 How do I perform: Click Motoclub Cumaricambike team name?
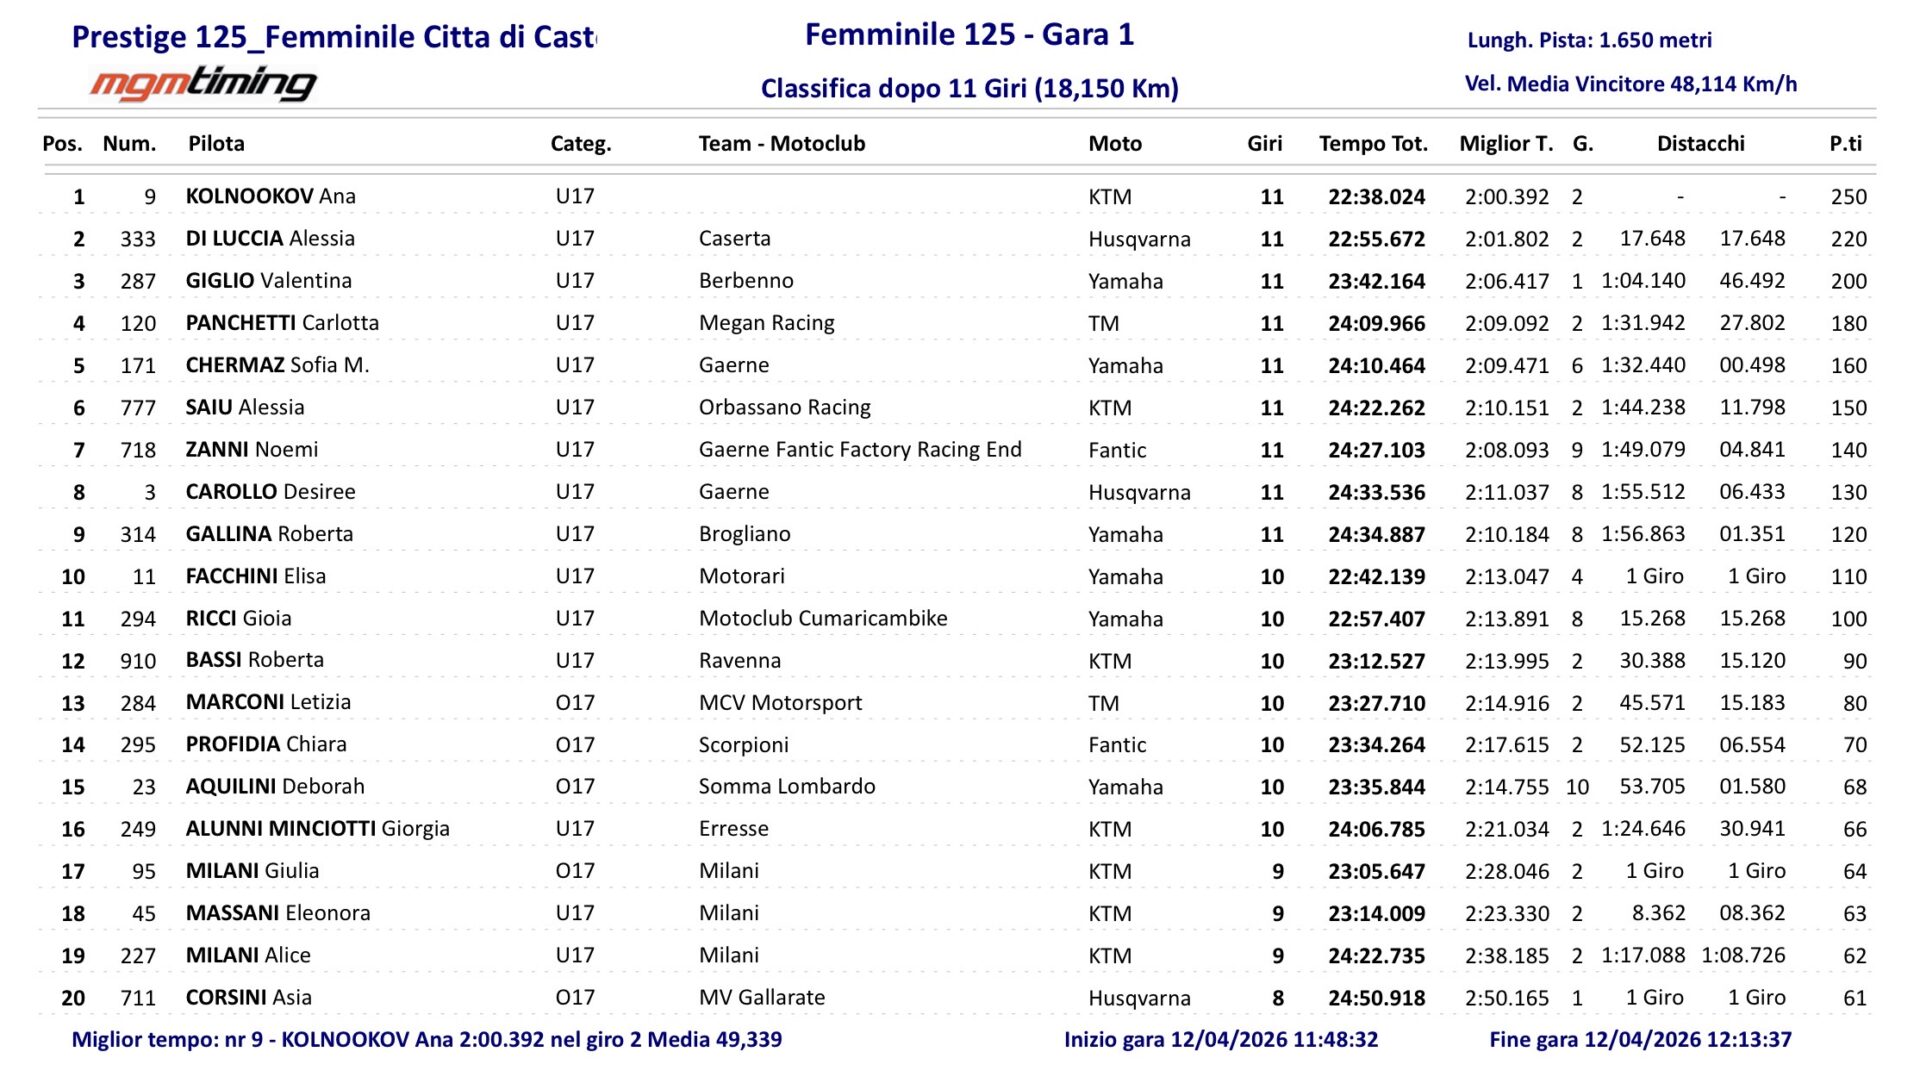point(823,618)
